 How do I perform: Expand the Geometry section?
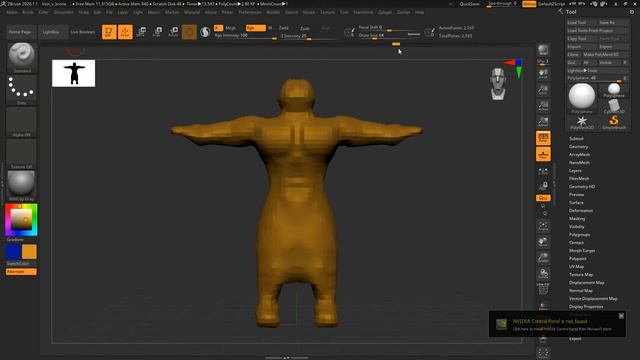579,147
